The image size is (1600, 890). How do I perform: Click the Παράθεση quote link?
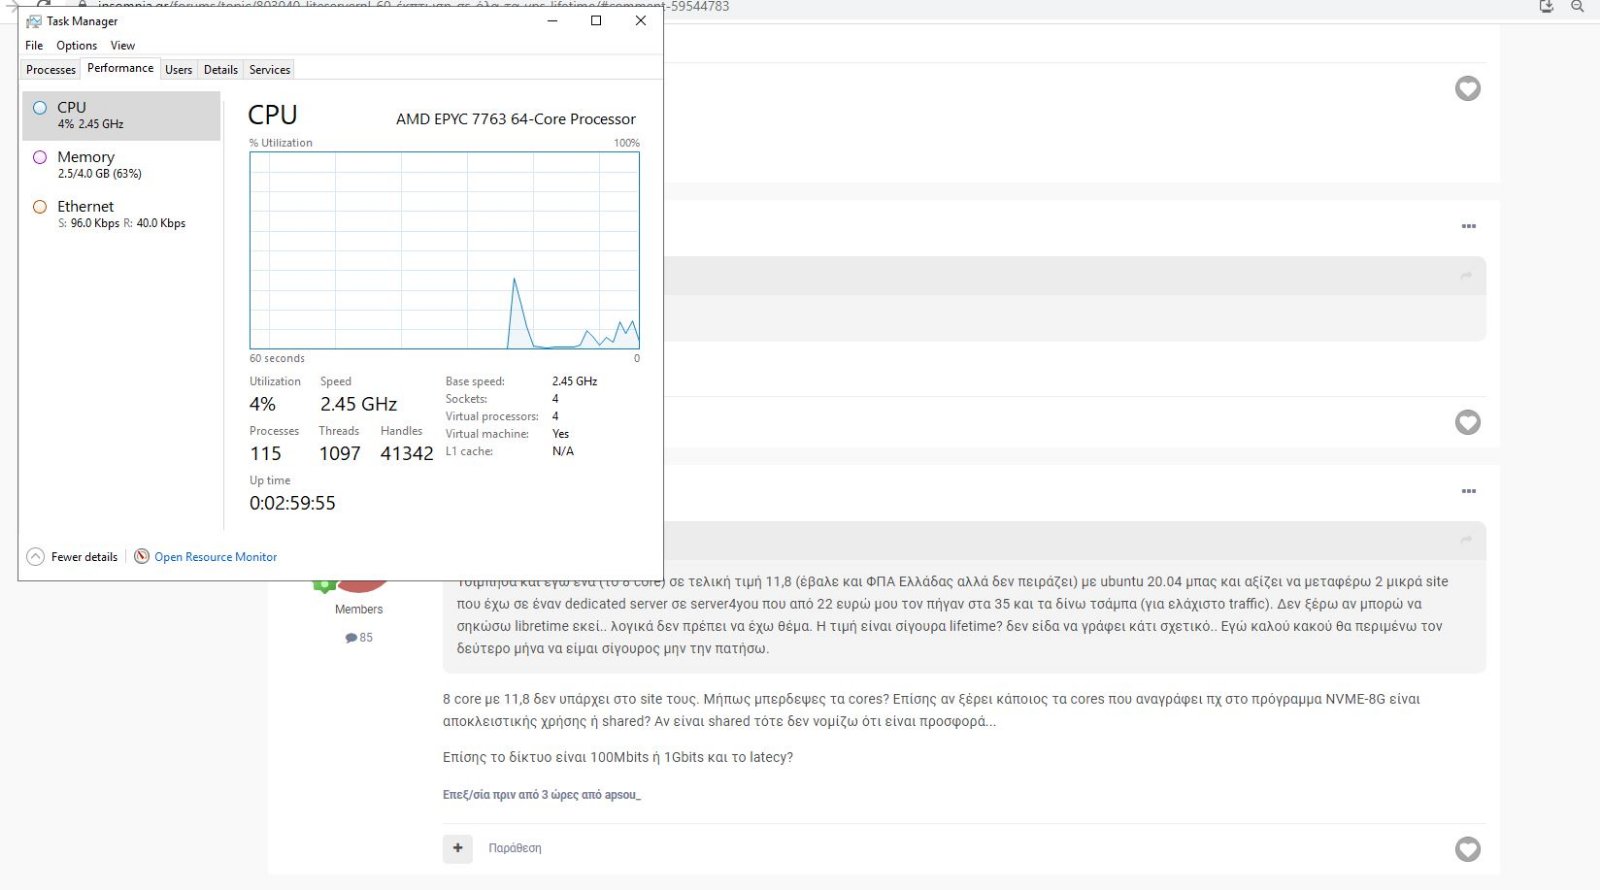(x=515, y=848)
